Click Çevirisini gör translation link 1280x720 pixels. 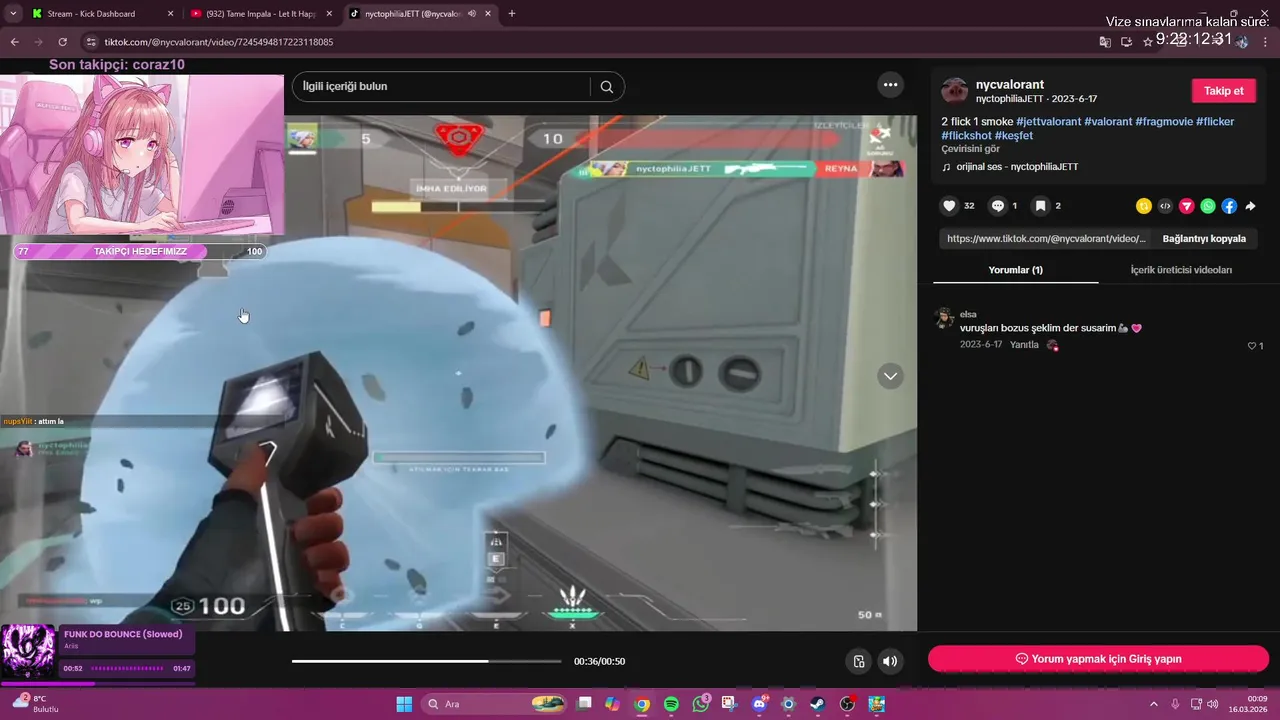970,149
